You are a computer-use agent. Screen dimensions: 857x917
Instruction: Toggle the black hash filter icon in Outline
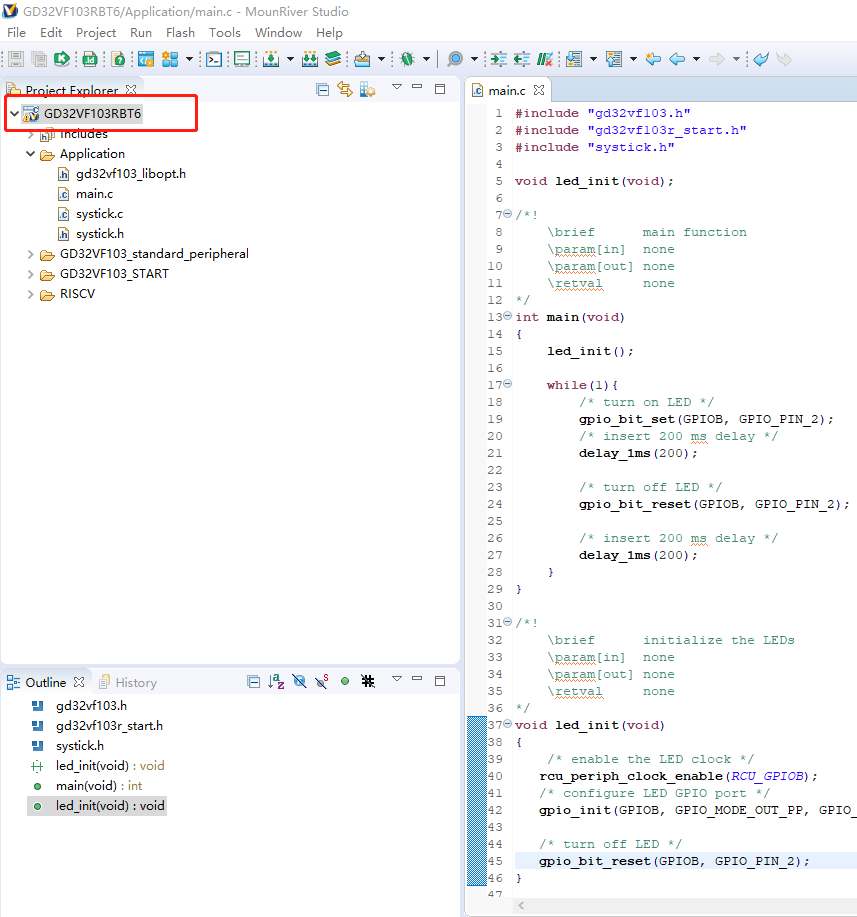coord(368,681)
